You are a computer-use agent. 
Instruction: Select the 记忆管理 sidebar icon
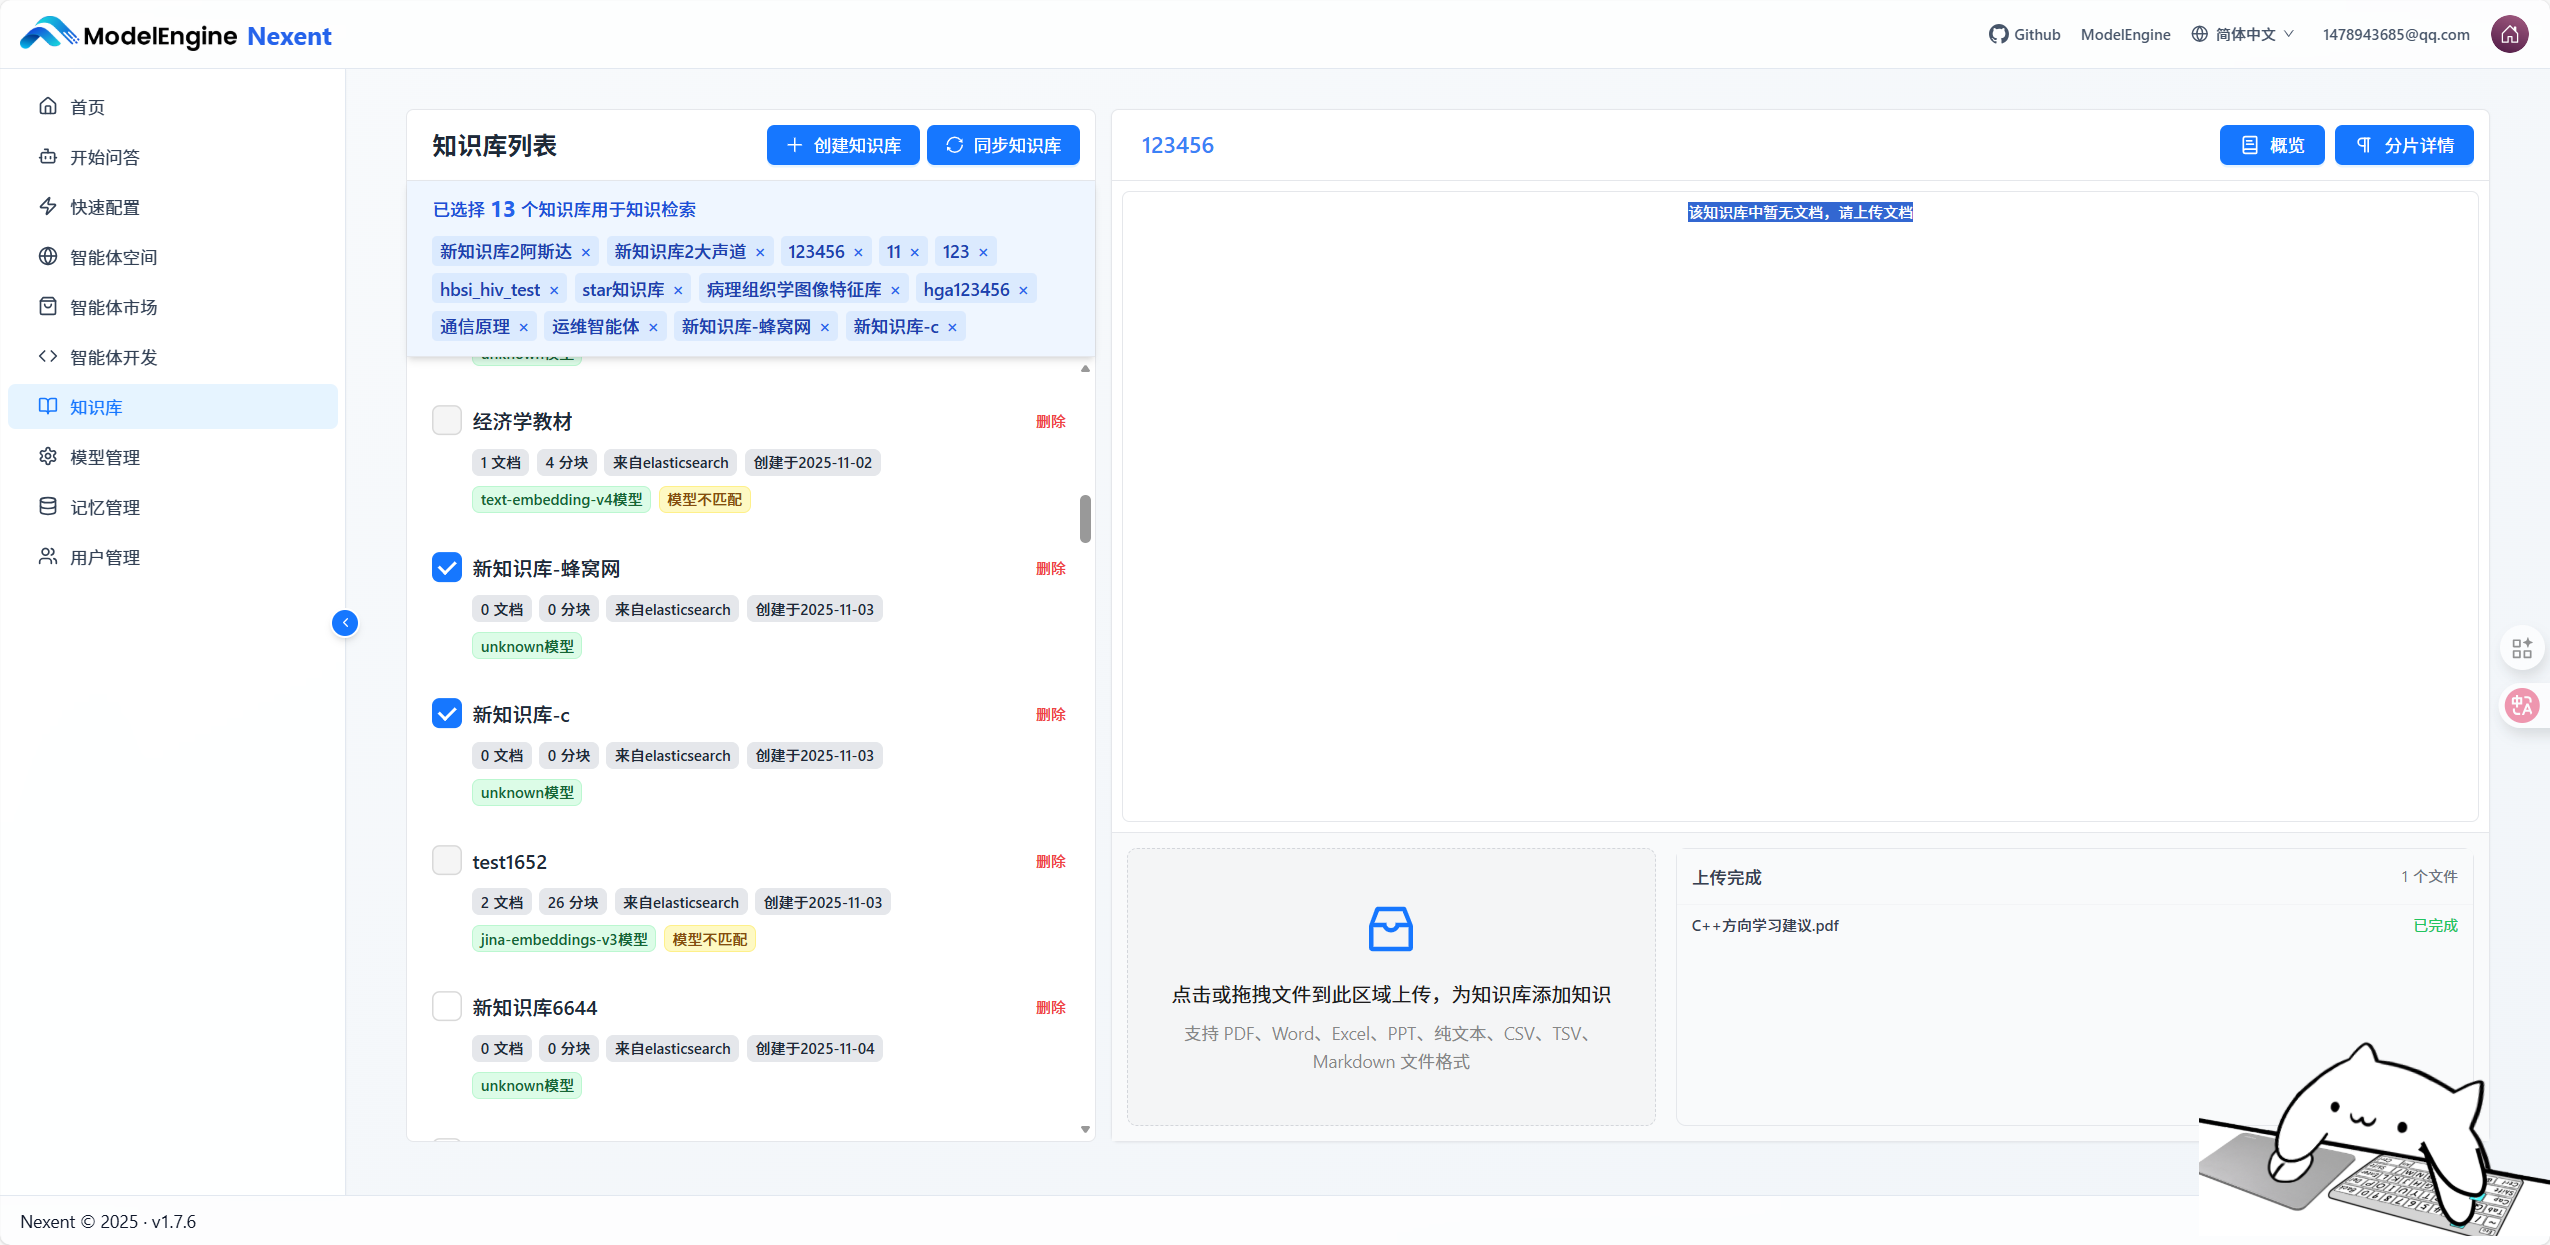(48, 507)
